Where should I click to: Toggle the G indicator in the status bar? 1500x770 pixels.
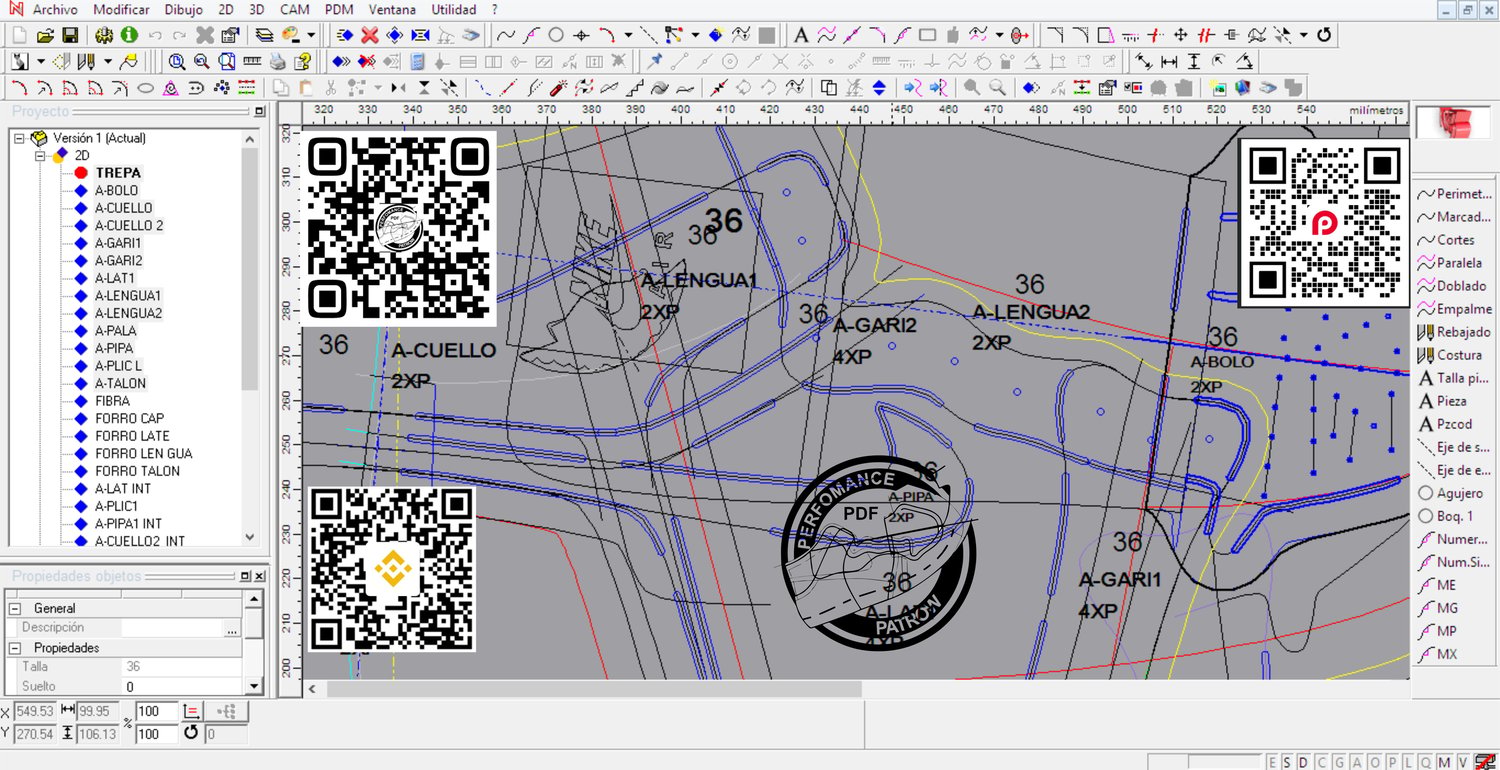click(1337, 762)
